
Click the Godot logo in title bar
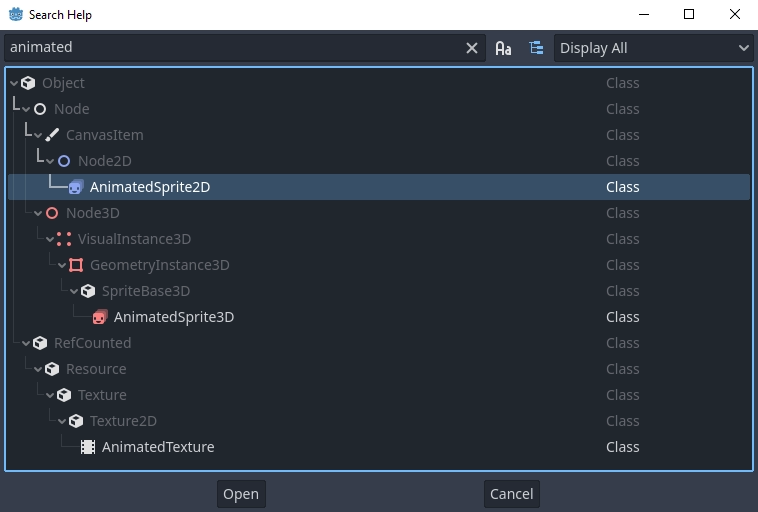(x=14, y=15)
